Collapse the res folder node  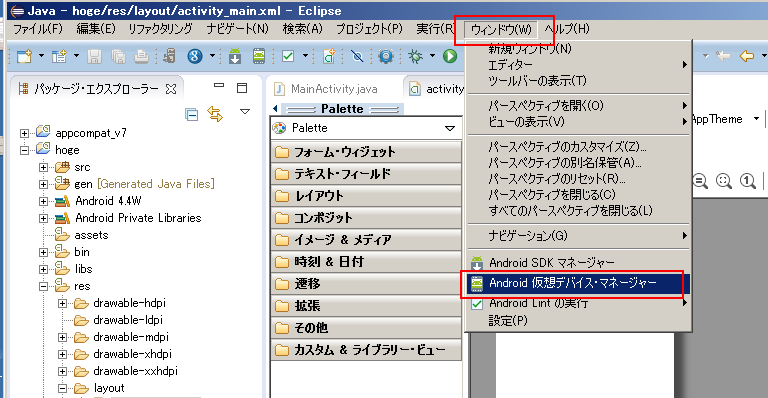point(44,286)
